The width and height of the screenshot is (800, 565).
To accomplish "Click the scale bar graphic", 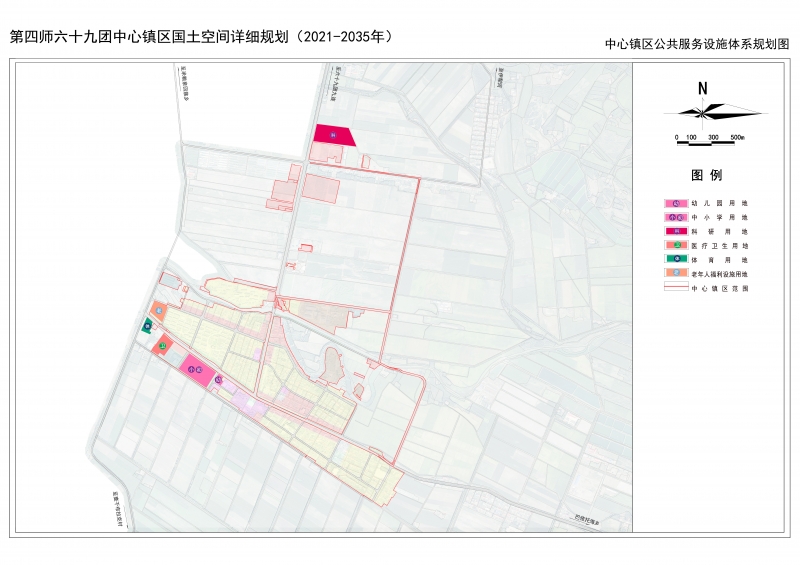I will [x=706, y=143].
